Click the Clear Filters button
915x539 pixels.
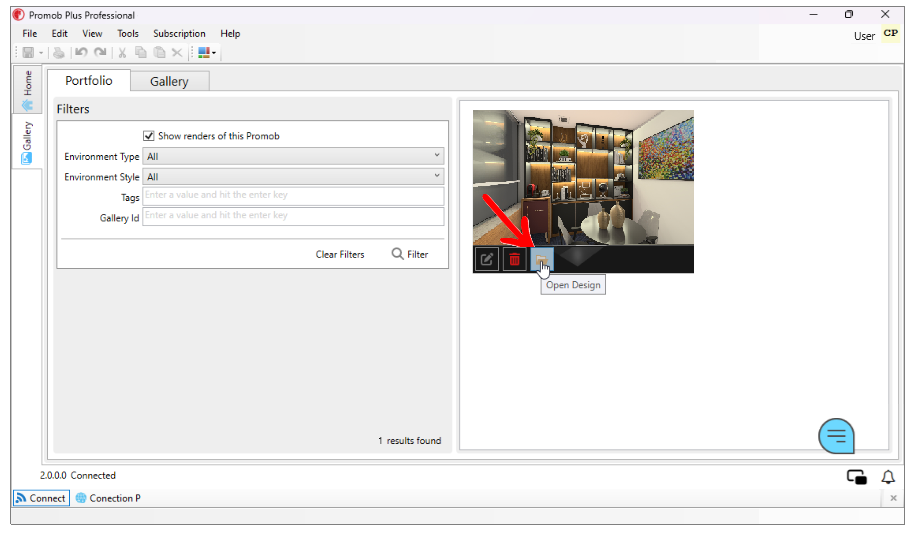[340, 254]
